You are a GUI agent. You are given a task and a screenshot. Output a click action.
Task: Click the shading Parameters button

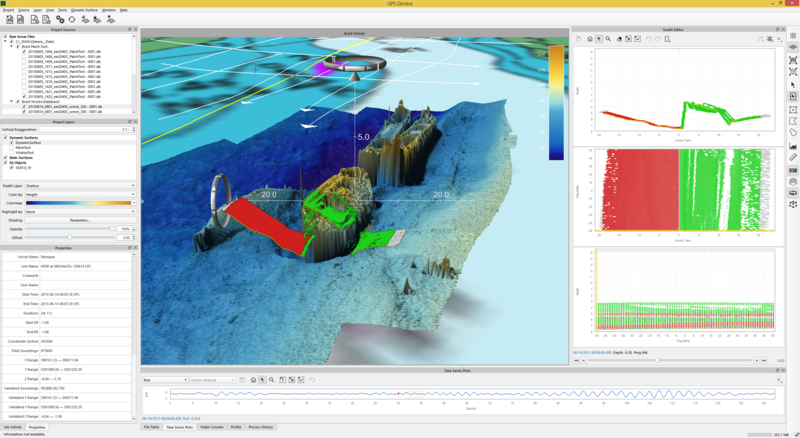pyautogui.click(x=80, y=220)
